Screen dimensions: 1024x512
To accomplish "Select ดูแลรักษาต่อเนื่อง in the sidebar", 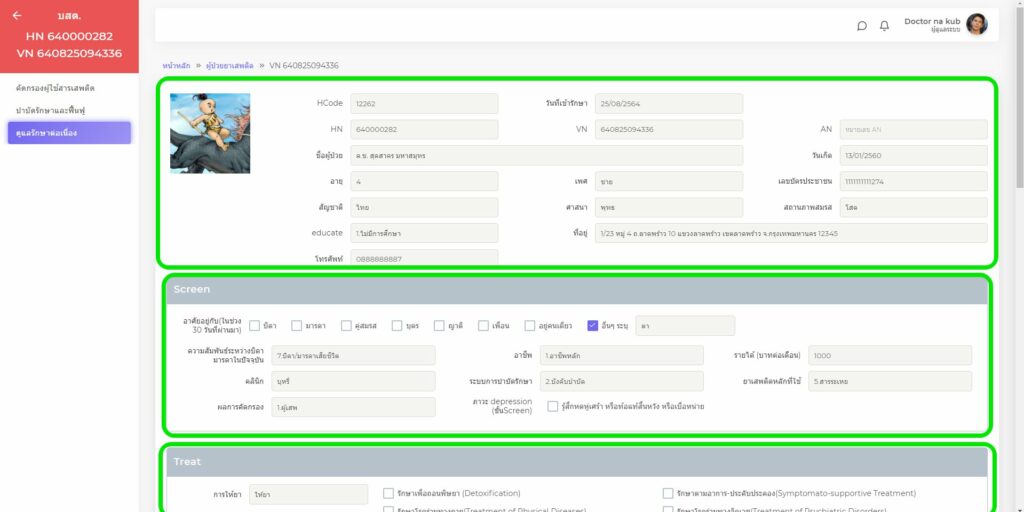I will (x=68, y=133).
